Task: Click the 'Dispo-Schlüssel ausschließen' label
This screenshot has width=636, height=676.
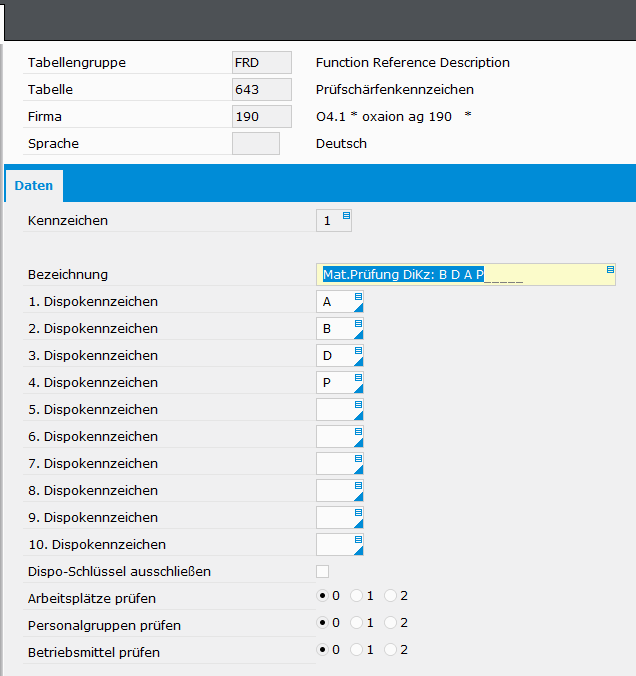Action: pos(119,572)
